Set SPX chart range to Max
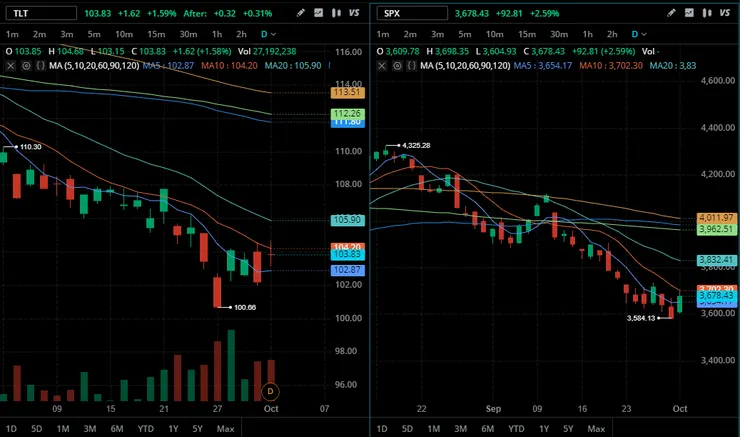The height and width of the screenshot is (437, 740). click(597, 429)
